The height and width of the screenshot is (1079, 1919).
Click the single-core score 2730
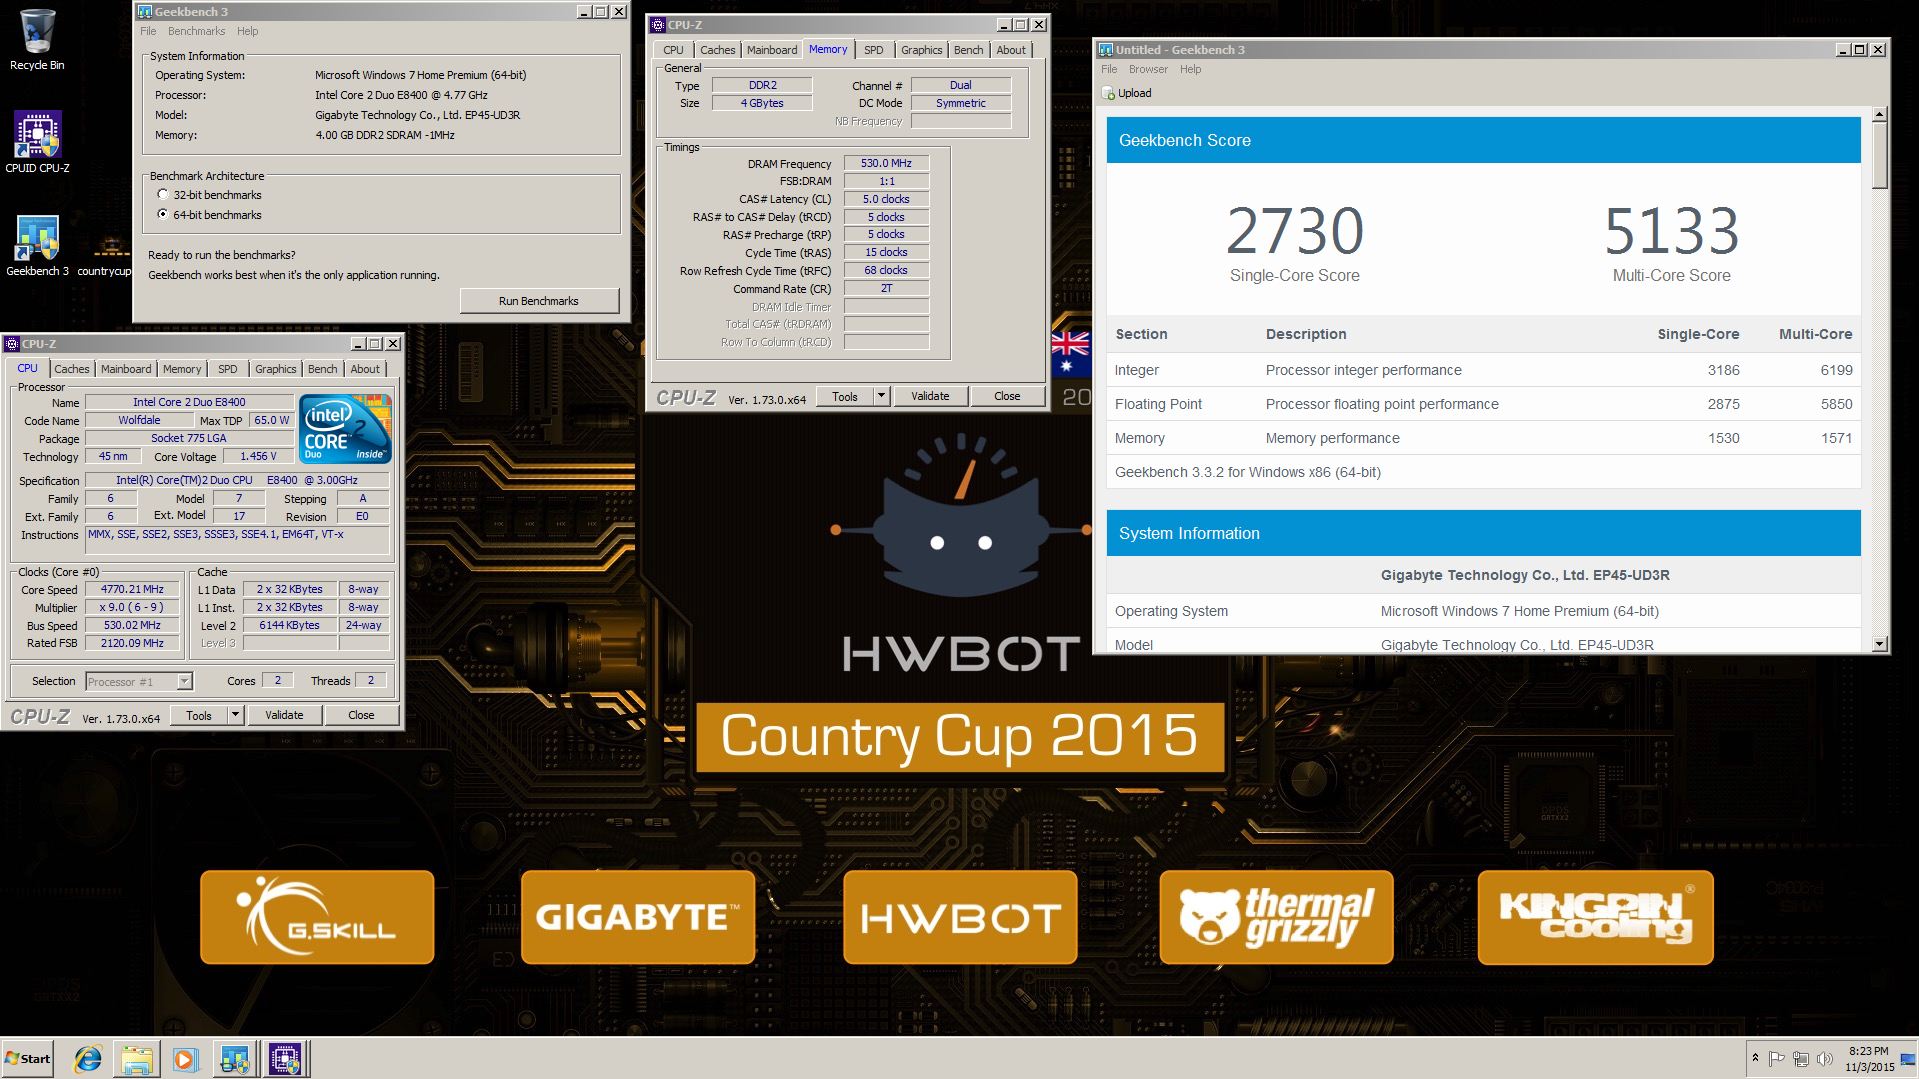(1294, 232)
